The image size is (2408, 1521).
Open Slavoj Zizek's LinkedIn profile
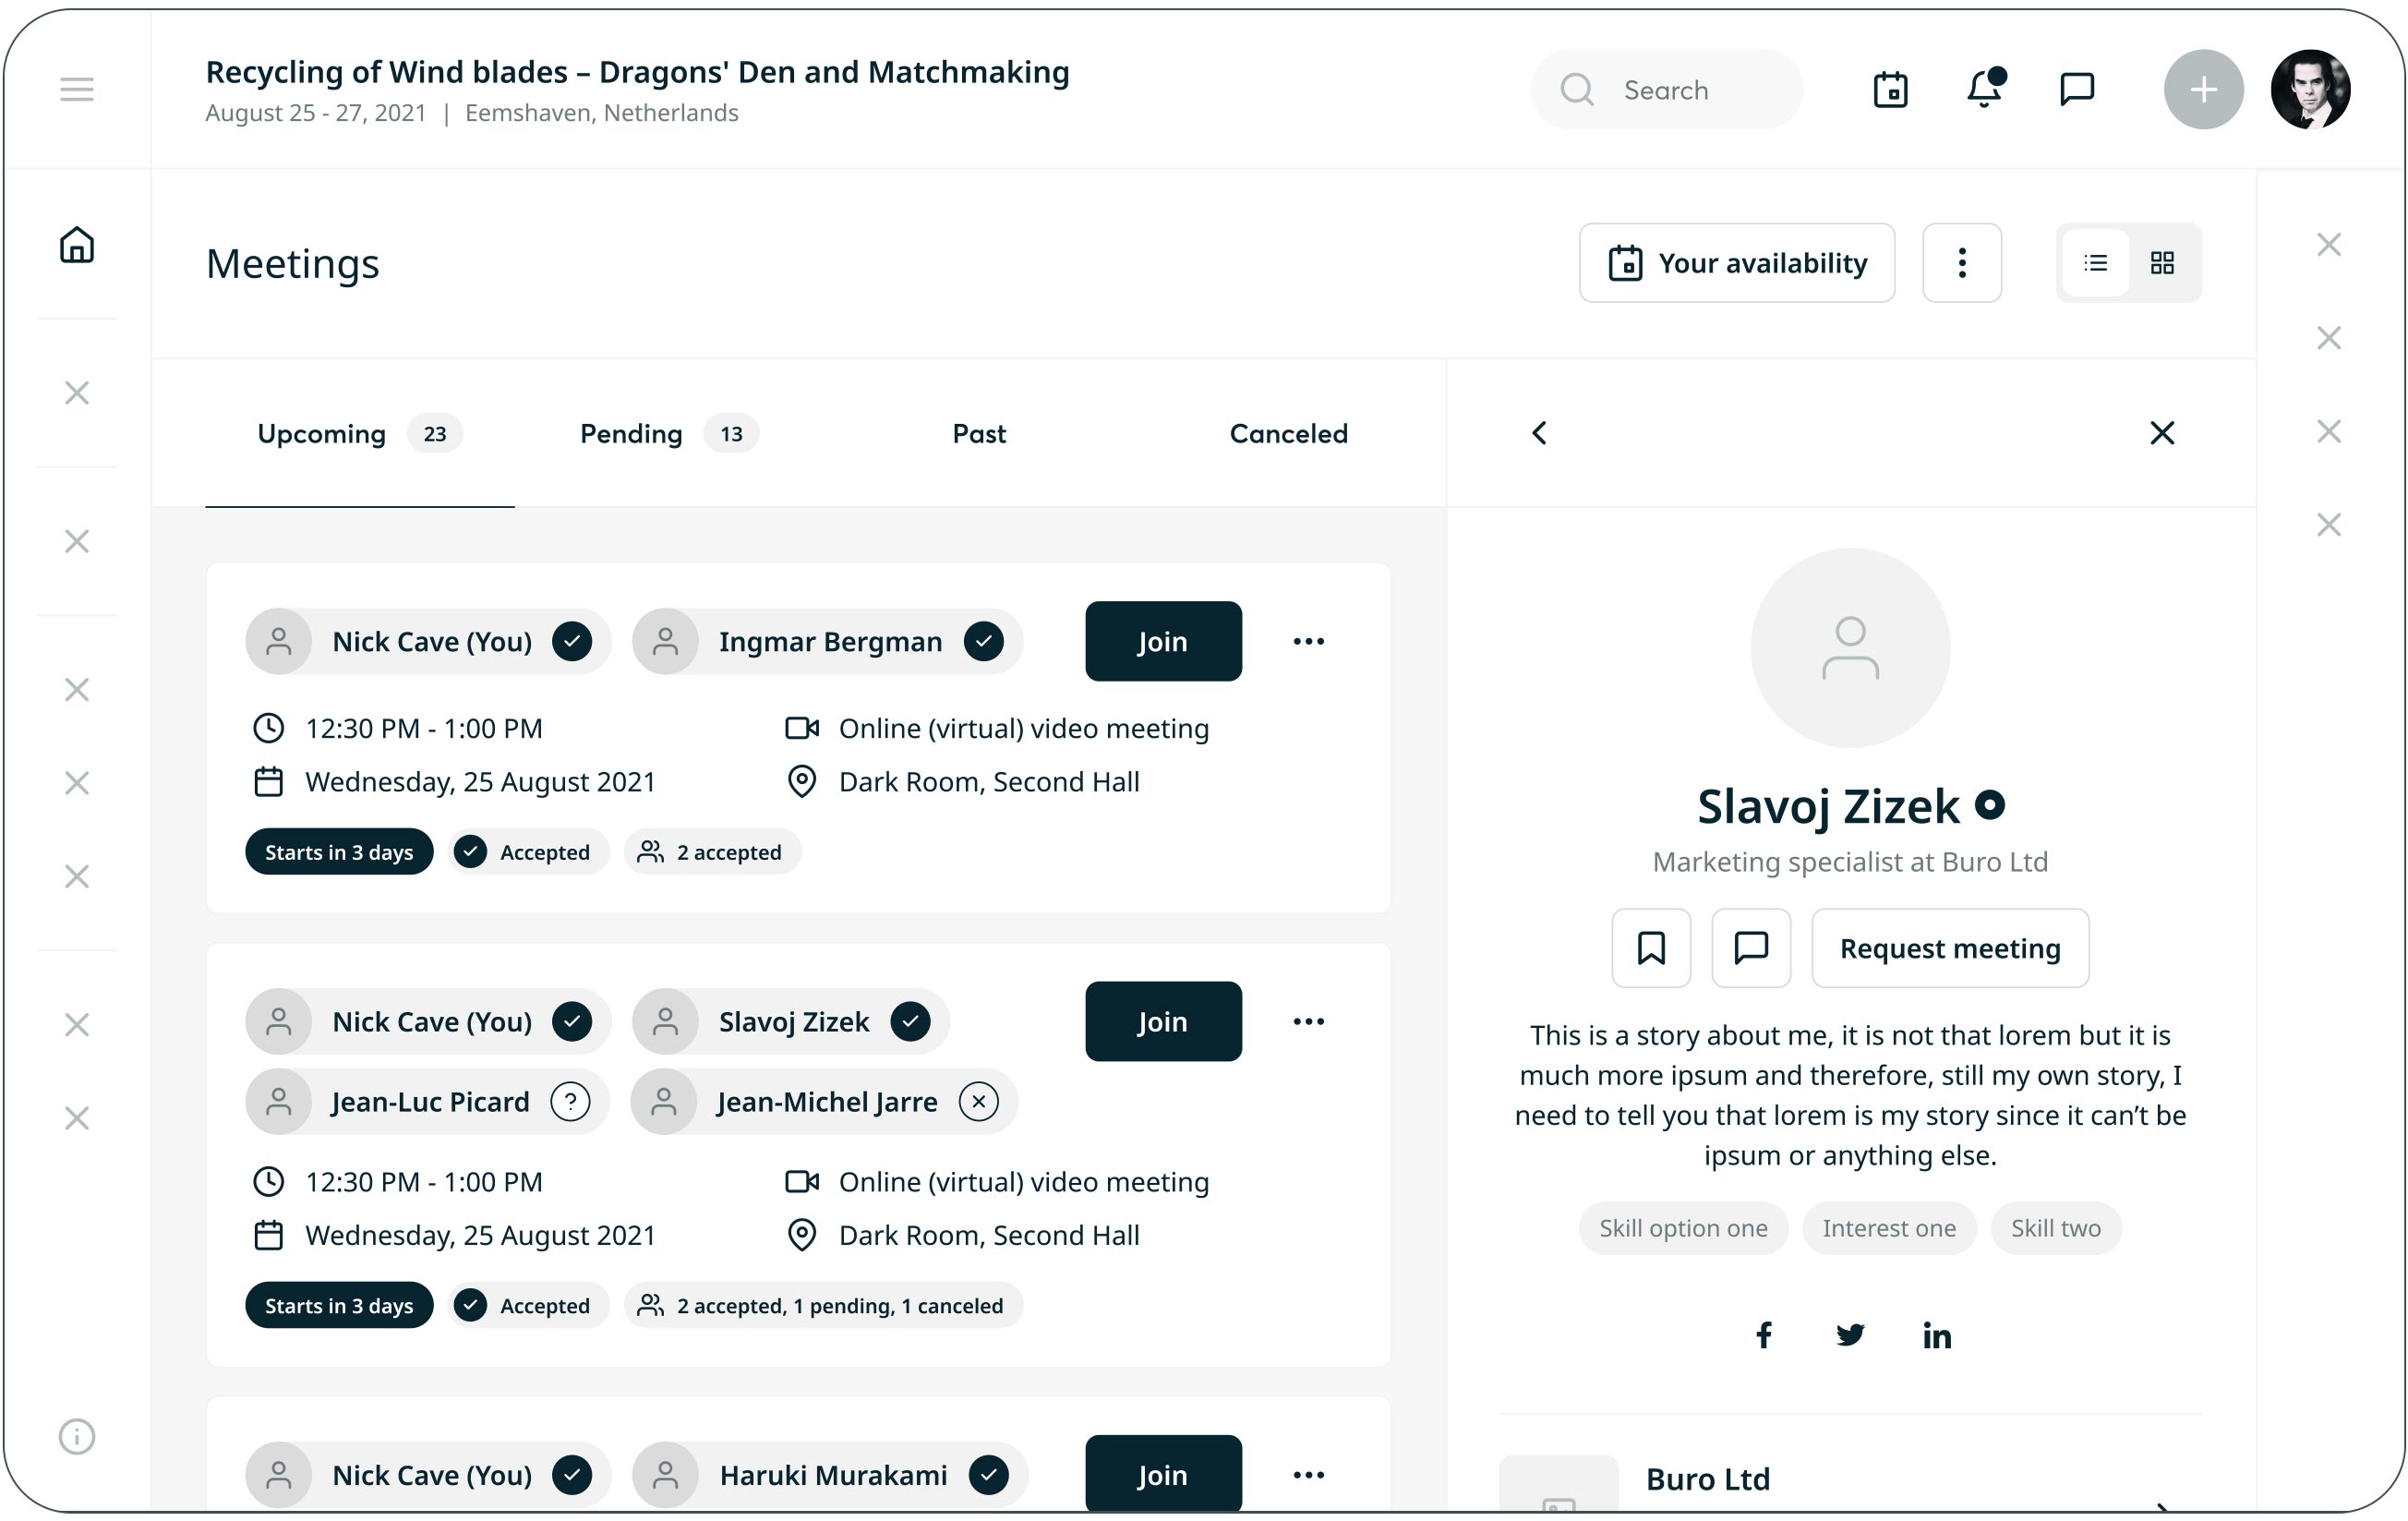(x=1937, y=1335)
